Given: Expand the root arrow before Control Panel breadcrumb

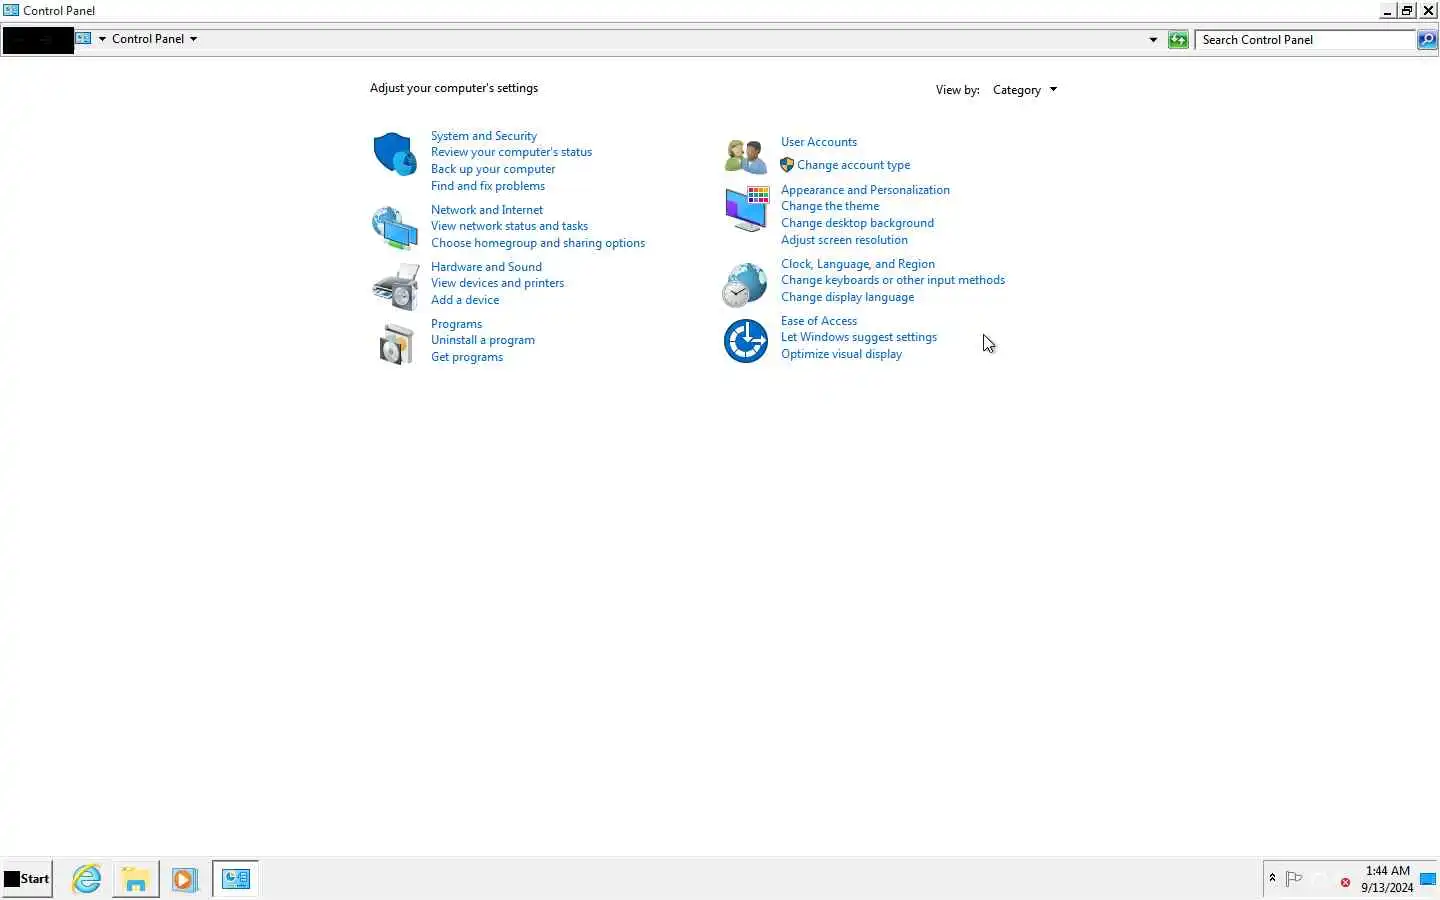Looking at the screenshot, I should click(102, 39).
